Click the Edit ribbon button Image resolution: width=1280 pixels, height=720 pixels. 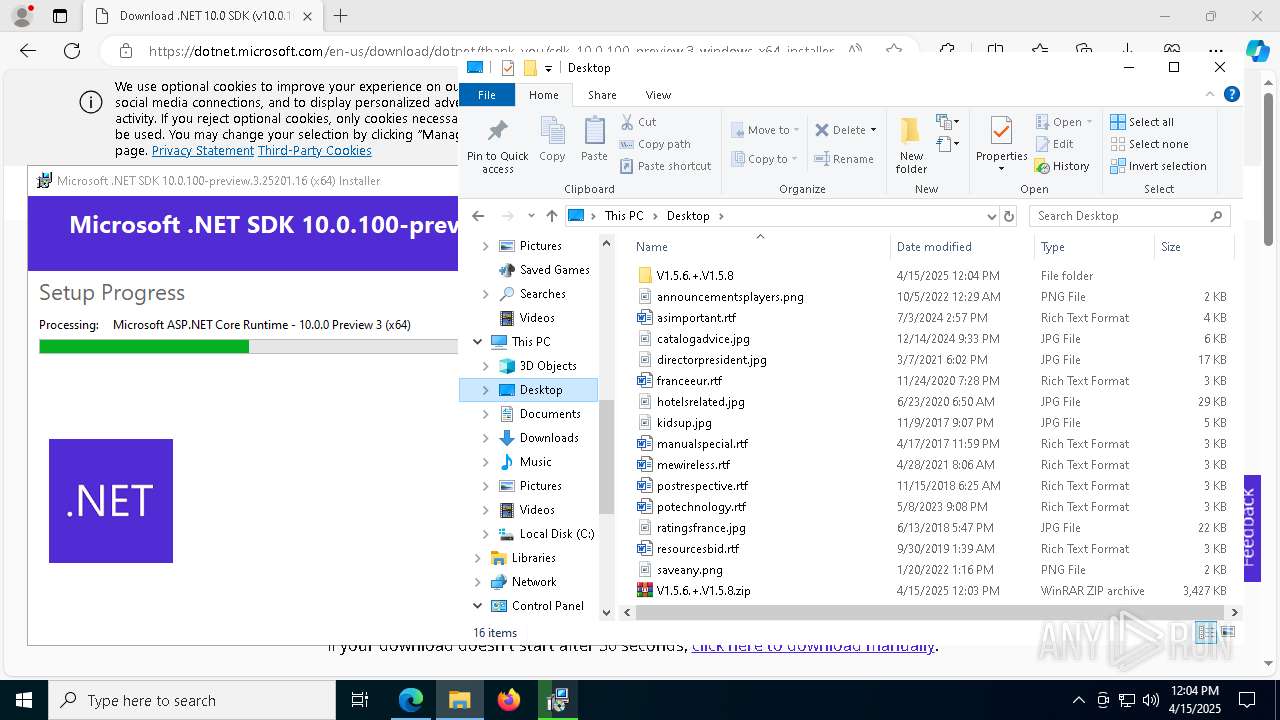(1054, 144)
